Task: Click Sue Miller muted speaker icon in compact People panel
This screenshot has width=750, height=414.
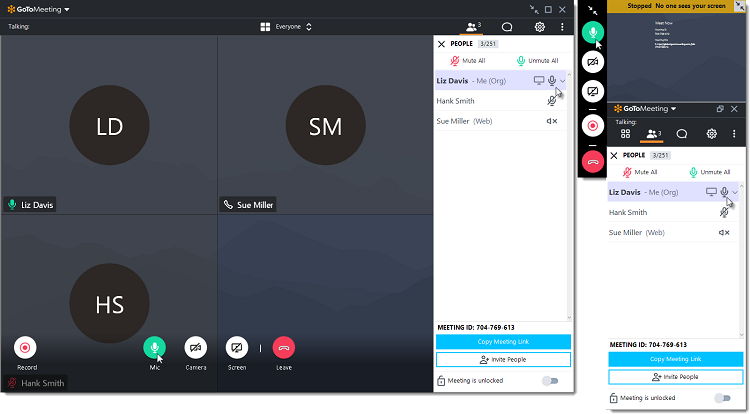Action: 724,232
